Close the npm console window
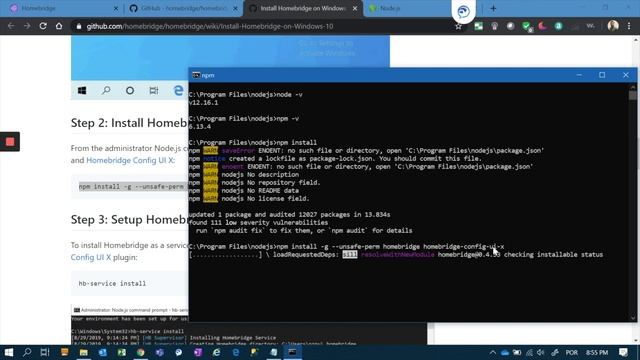Viewport: 640px width, 360px height. click(x=626, y=75)
